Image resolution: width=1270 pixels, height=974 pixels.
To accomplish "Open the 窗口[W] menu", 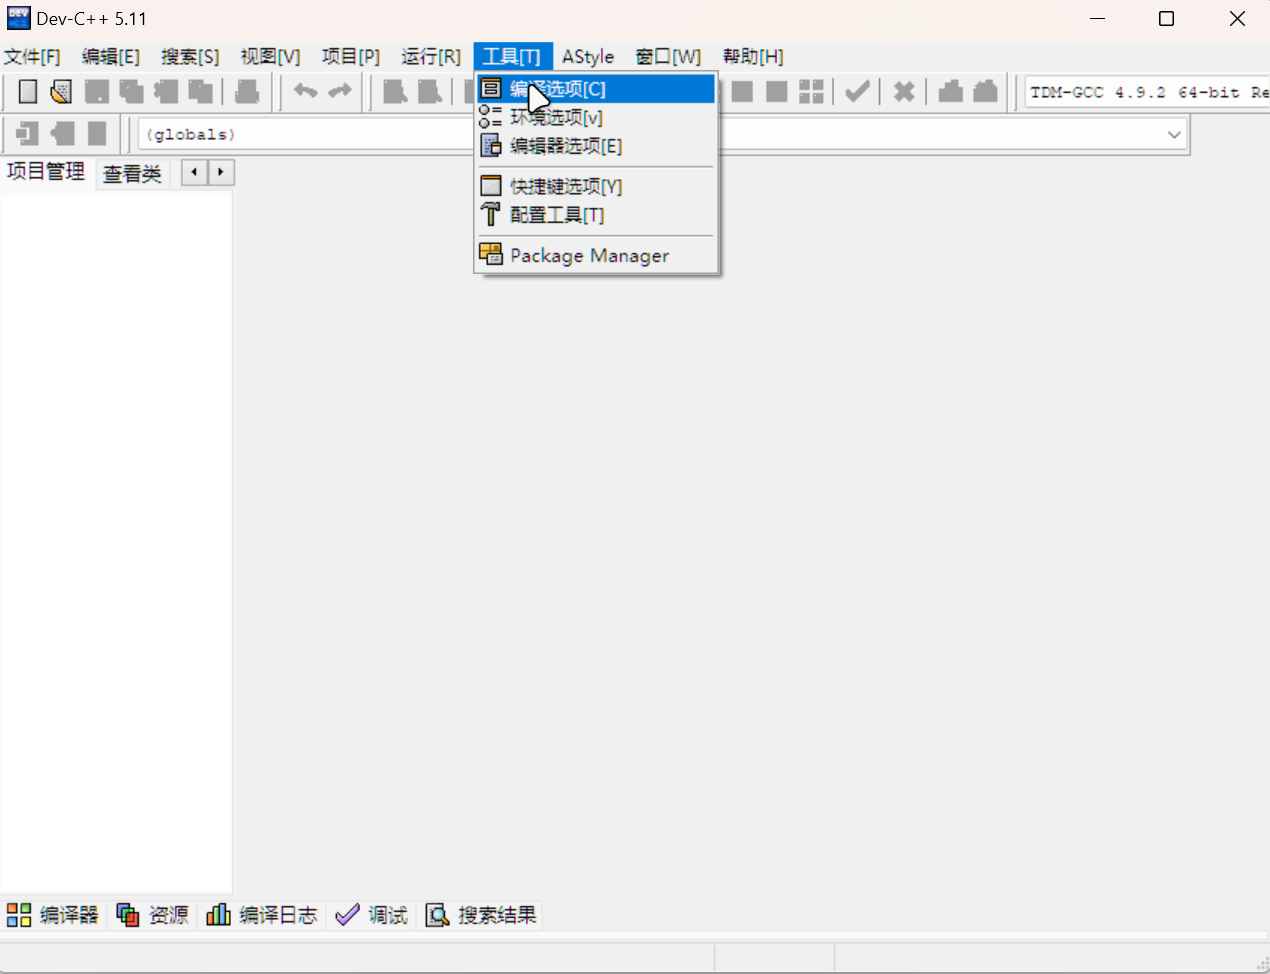I will [x=668, y=57].
